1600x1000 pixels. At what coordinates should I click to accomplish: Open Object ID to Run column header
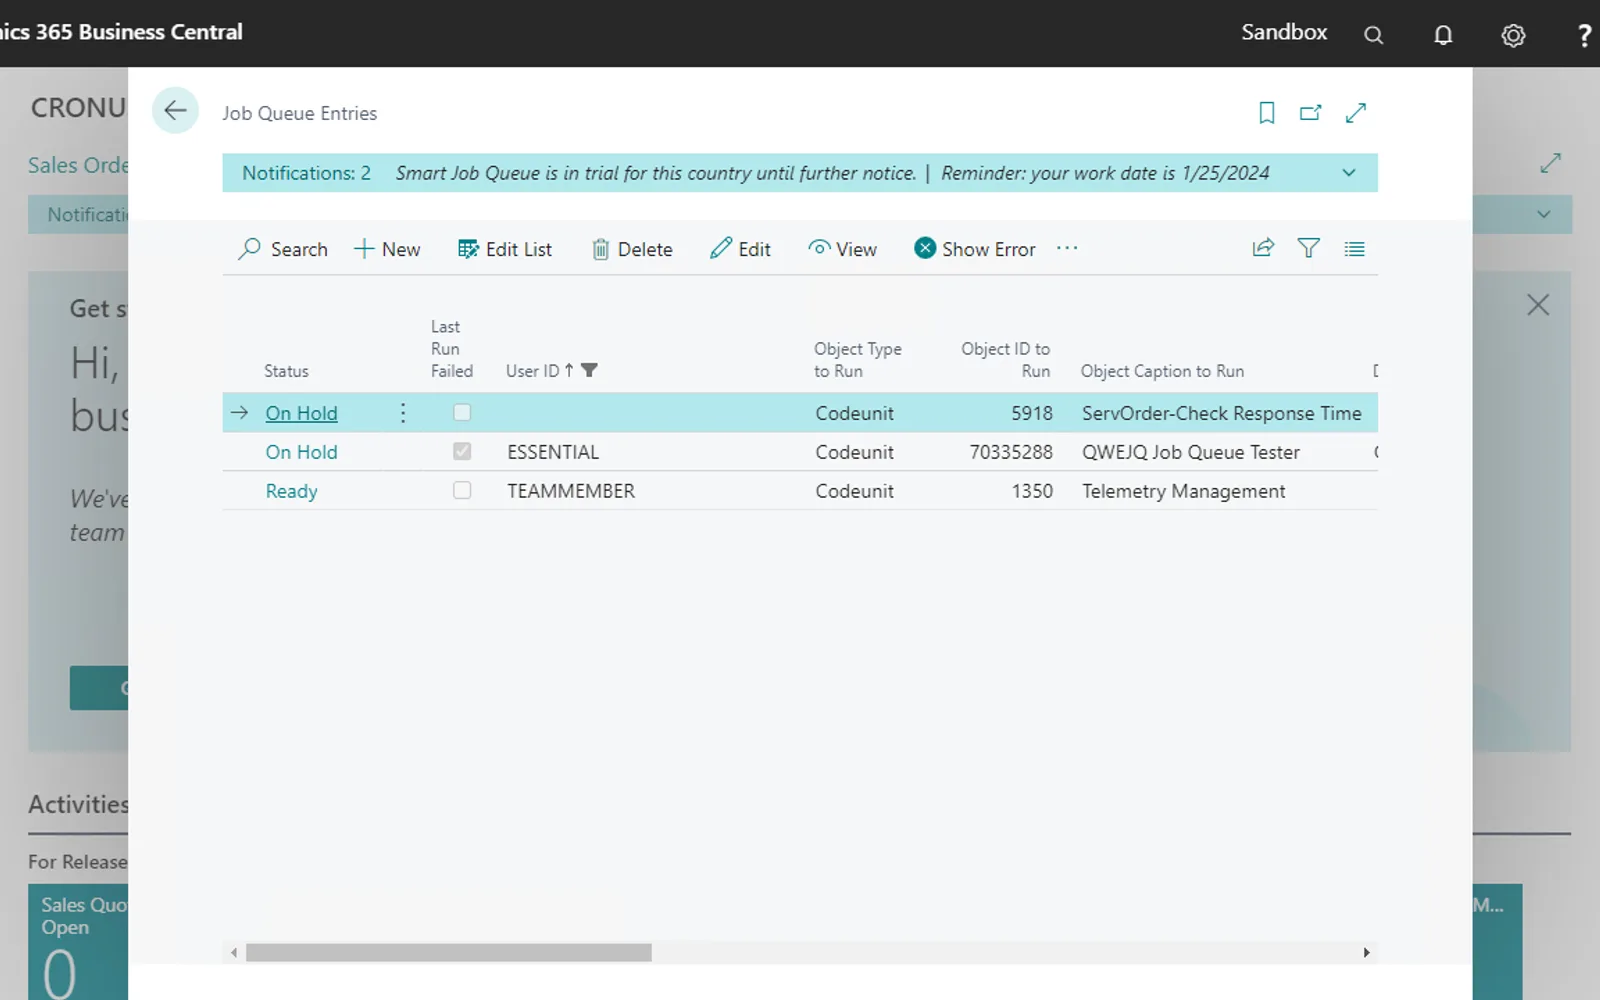click(x=1005, y=360)
